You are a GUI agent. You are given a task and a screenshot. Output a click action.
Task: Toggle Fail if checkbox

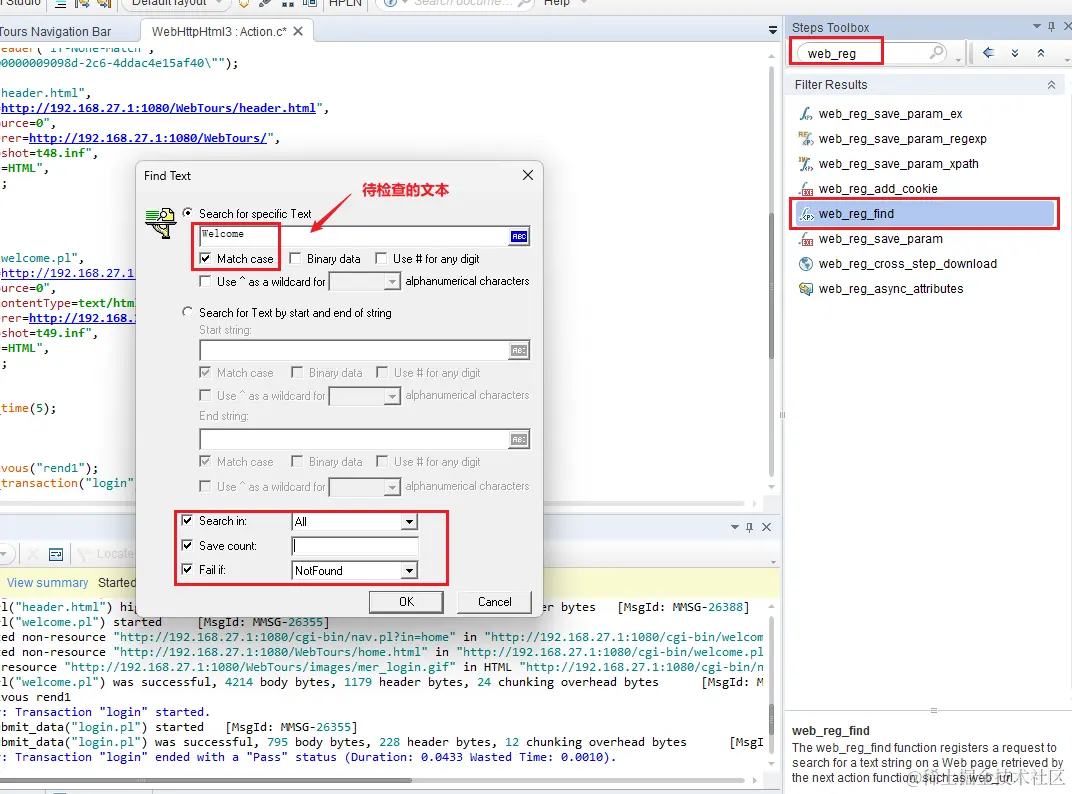click(187, 569)
